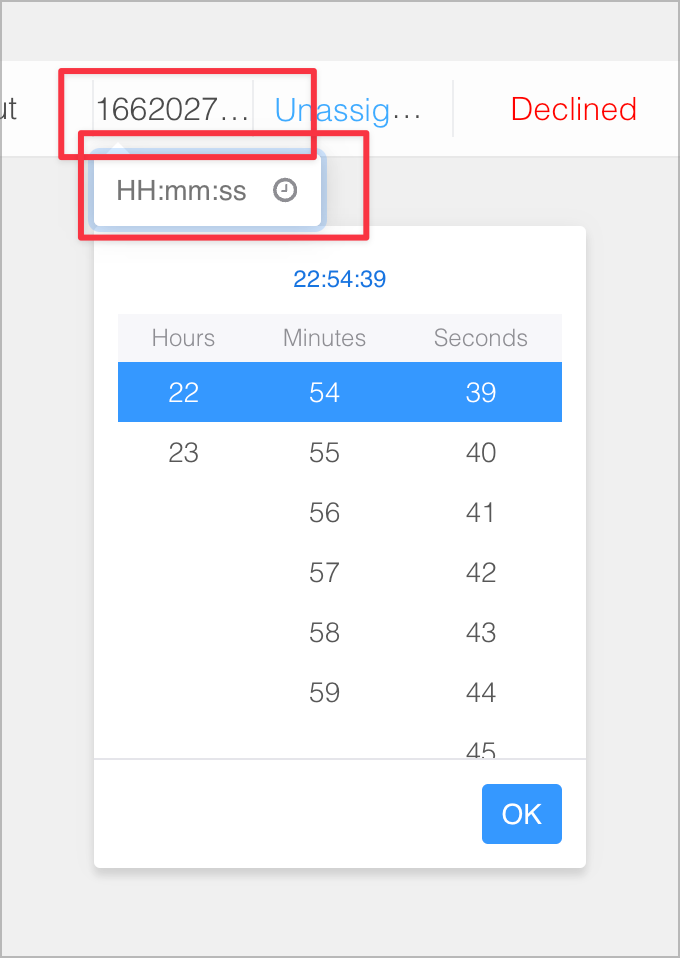Pick second 40 in the Seconds column

(x=480, y=452)
